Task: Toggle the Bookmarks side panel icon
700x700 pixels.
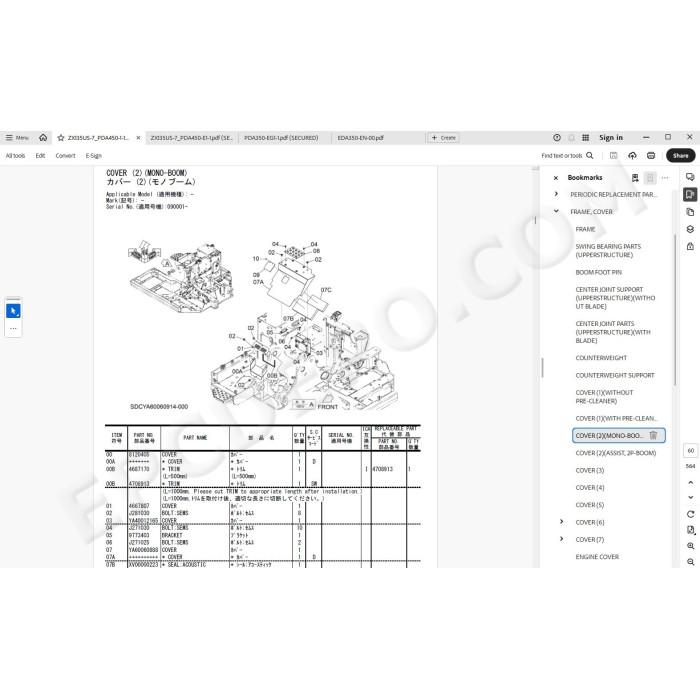Action: pyautogui.click(x=690, y=194)
